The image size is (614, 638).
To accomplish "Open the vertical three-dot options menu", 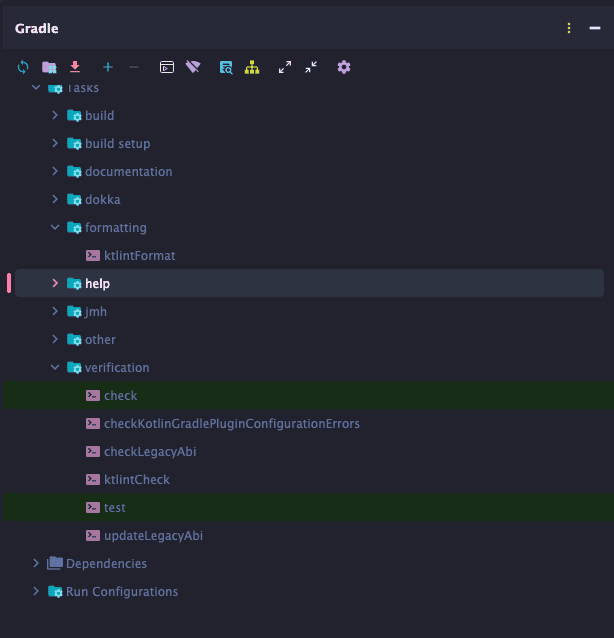I will pos(569,29).
